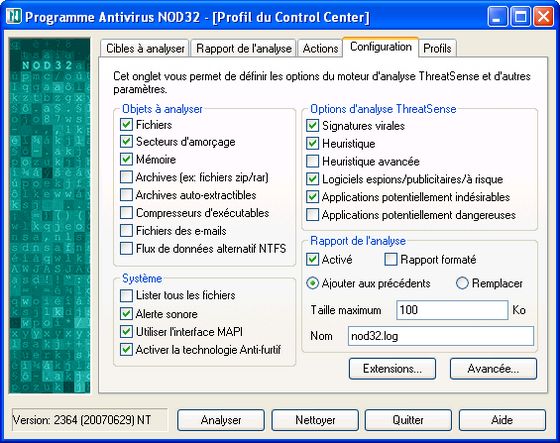The height and width of the screenshot is (443, 560).
Task: Click the Rapport de l'analyse group label
Action: pos(358,241)
